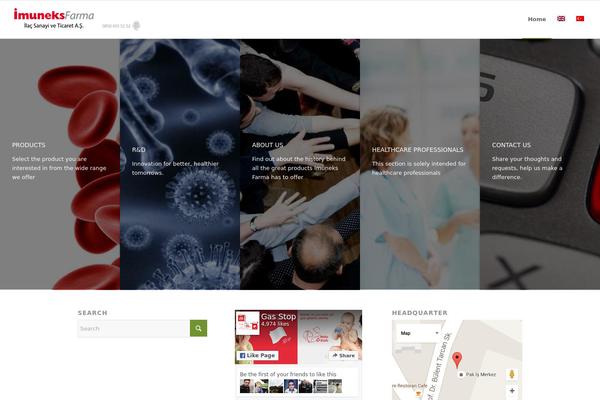Open the CONTACT US panel

point(540,164)
